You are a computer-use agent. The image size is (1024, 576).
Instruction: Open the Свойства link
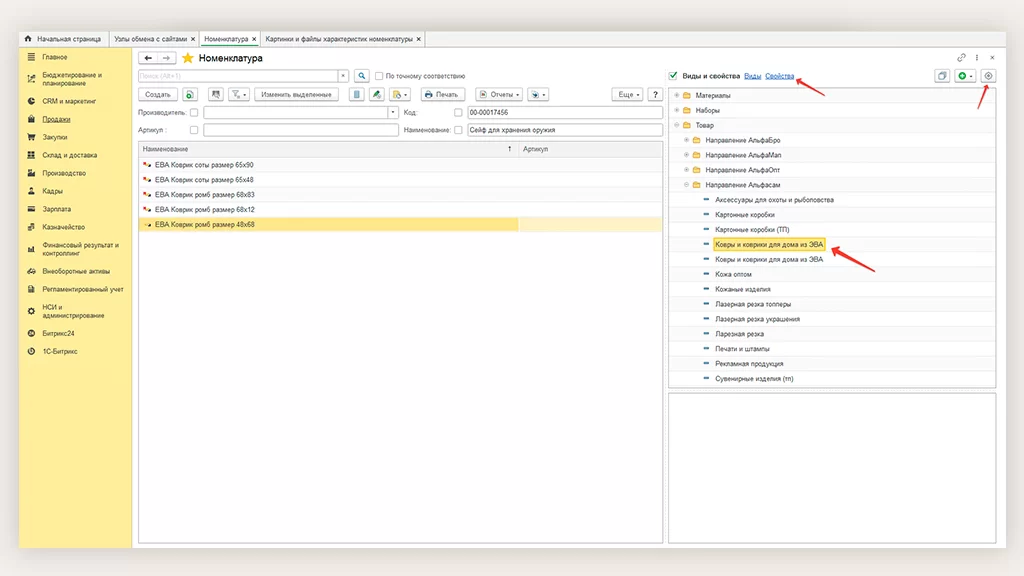coord(779,76)
